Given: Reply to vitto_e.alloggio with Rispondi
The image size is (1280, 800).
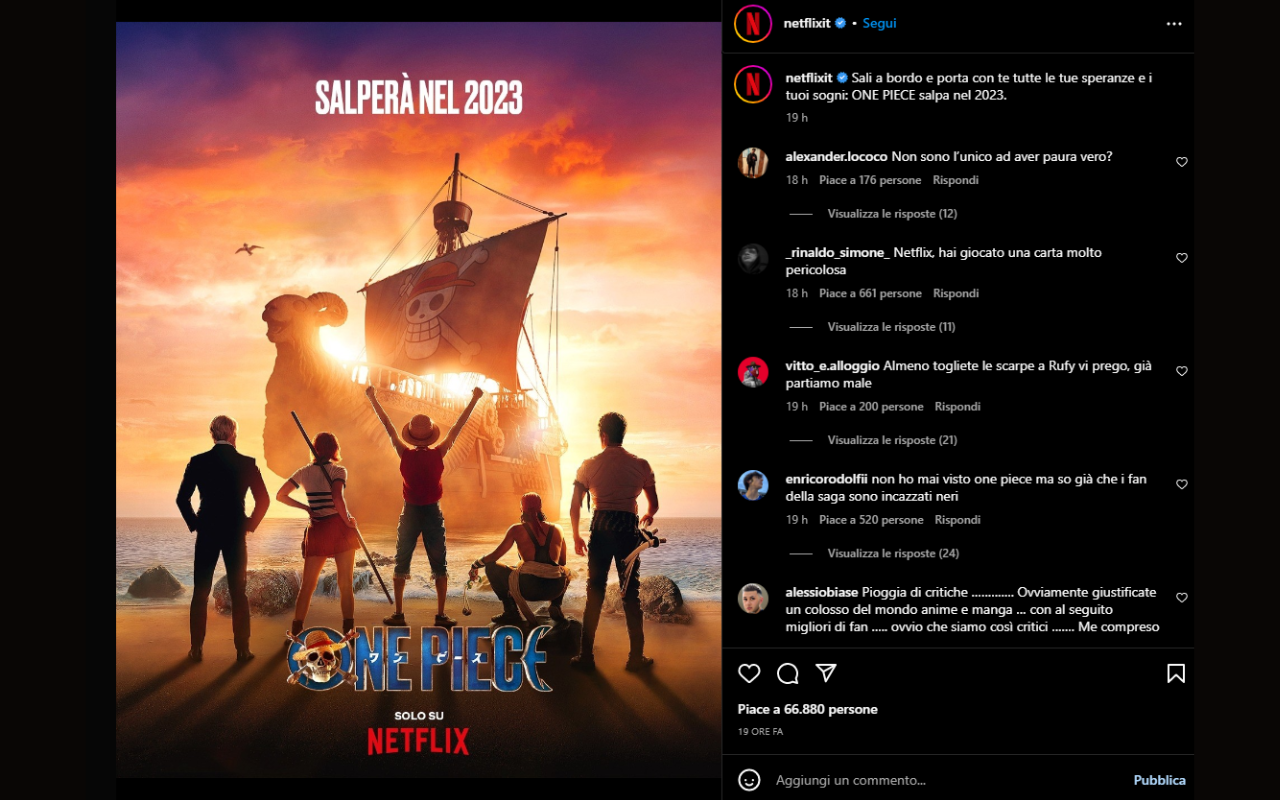Looking at the screenshot, I should tap(957, 407).
